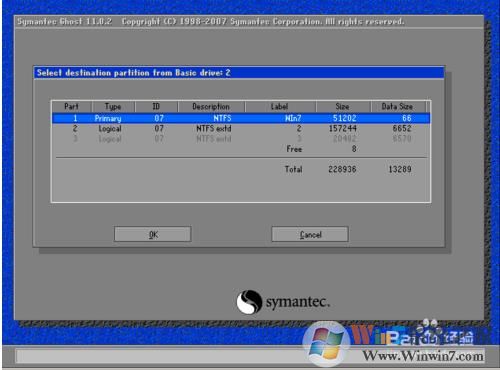
Task: Select the greyed-out partition 3 row
Action: pos(241,139)
